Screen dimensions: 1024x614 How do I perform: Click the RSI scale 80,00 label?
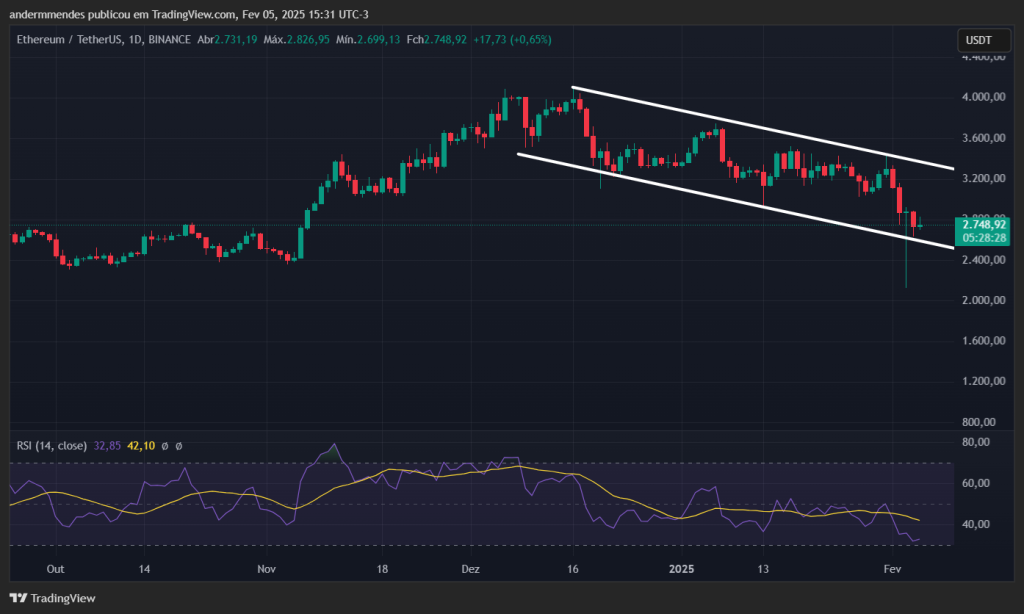(x=976, y=442)
